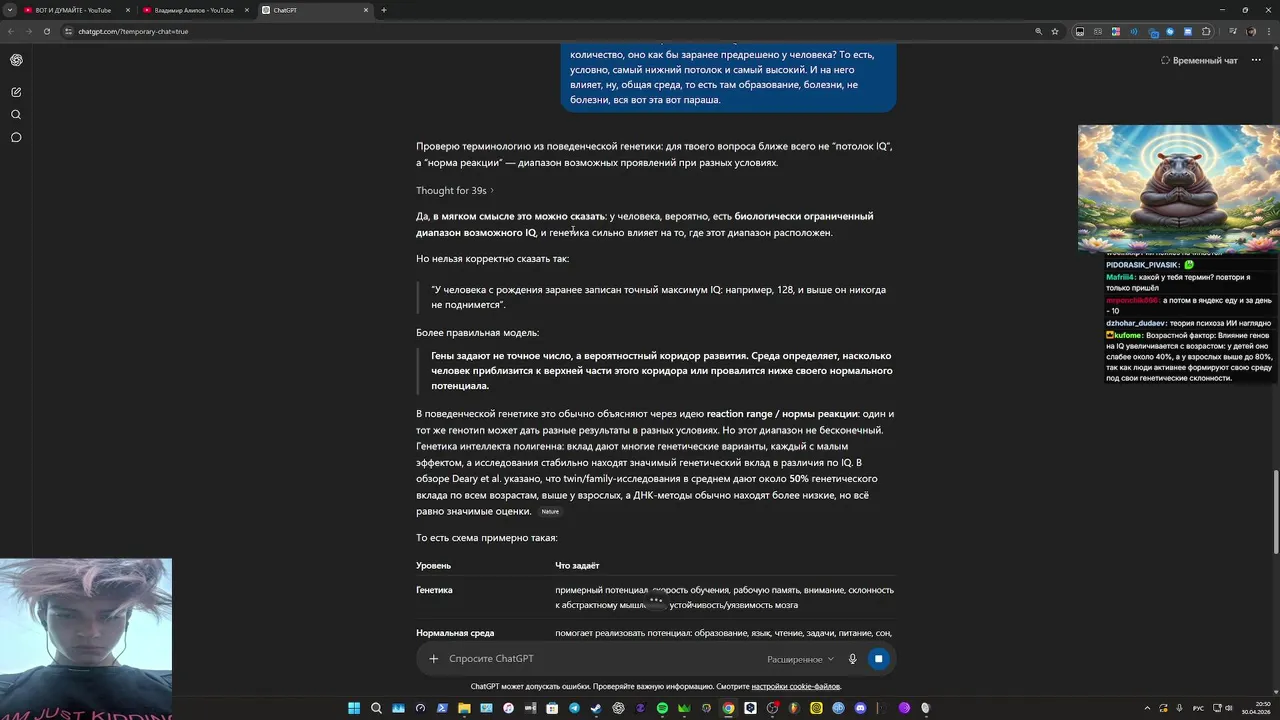Close the ChatGPT browser tab
Viewport: 1280px width, 720px height.
pyautogui.click(x=366, y=10)
